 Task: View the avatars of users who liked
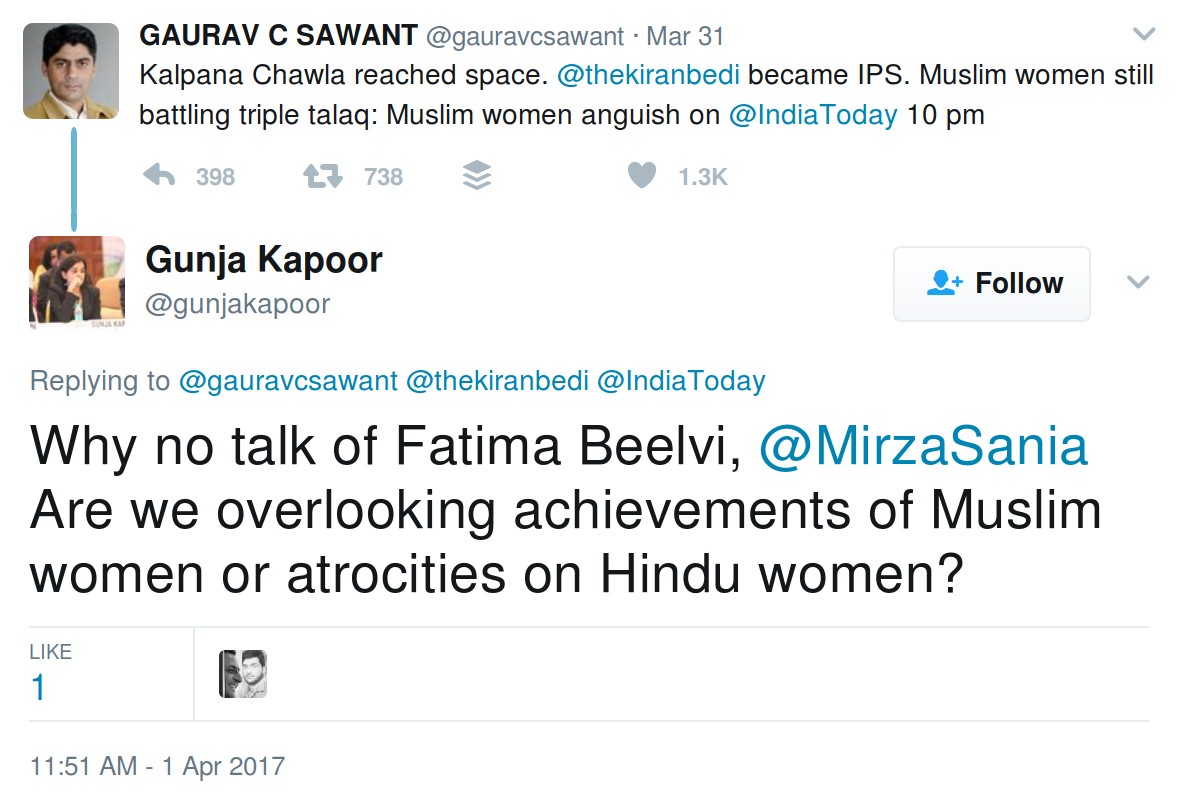[243, 674]
